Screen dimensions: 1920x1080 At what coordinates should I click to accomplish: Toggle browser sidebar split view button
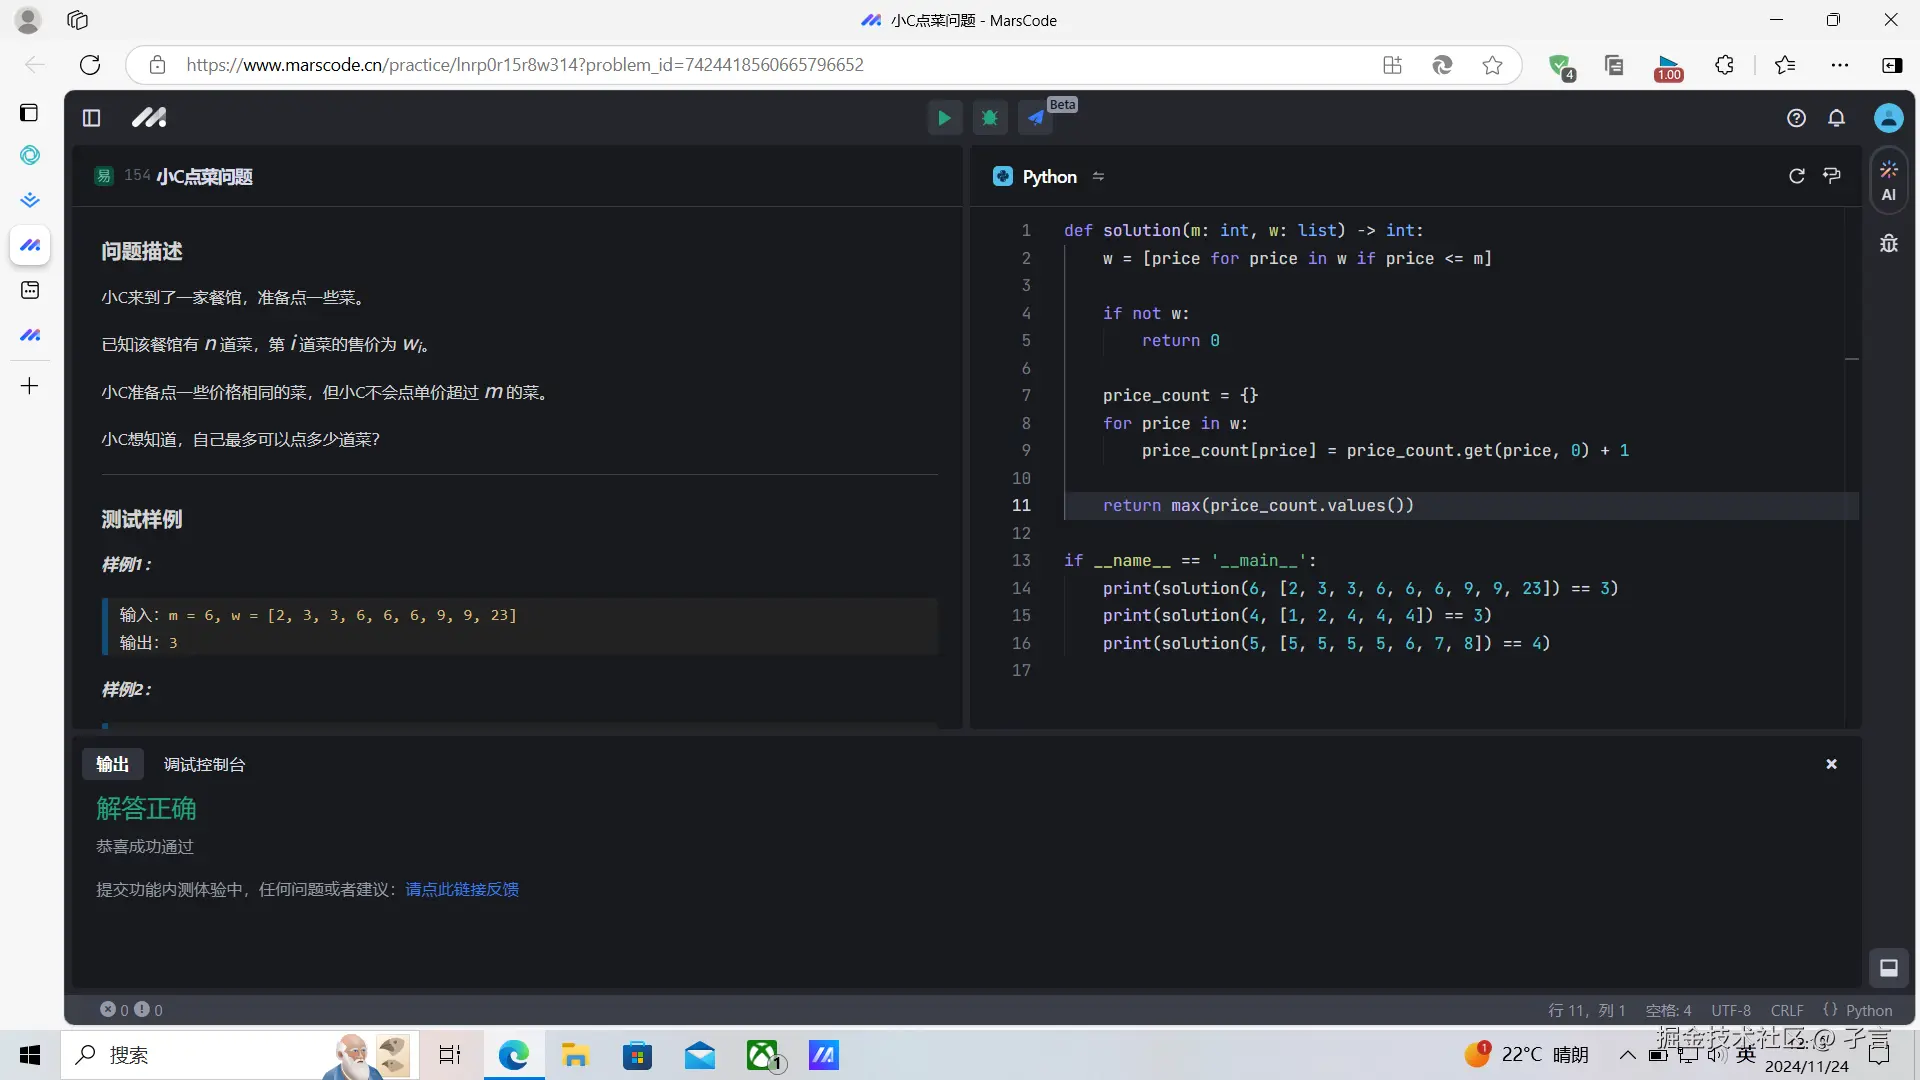pyautogui.click(x=1891, y=65)
